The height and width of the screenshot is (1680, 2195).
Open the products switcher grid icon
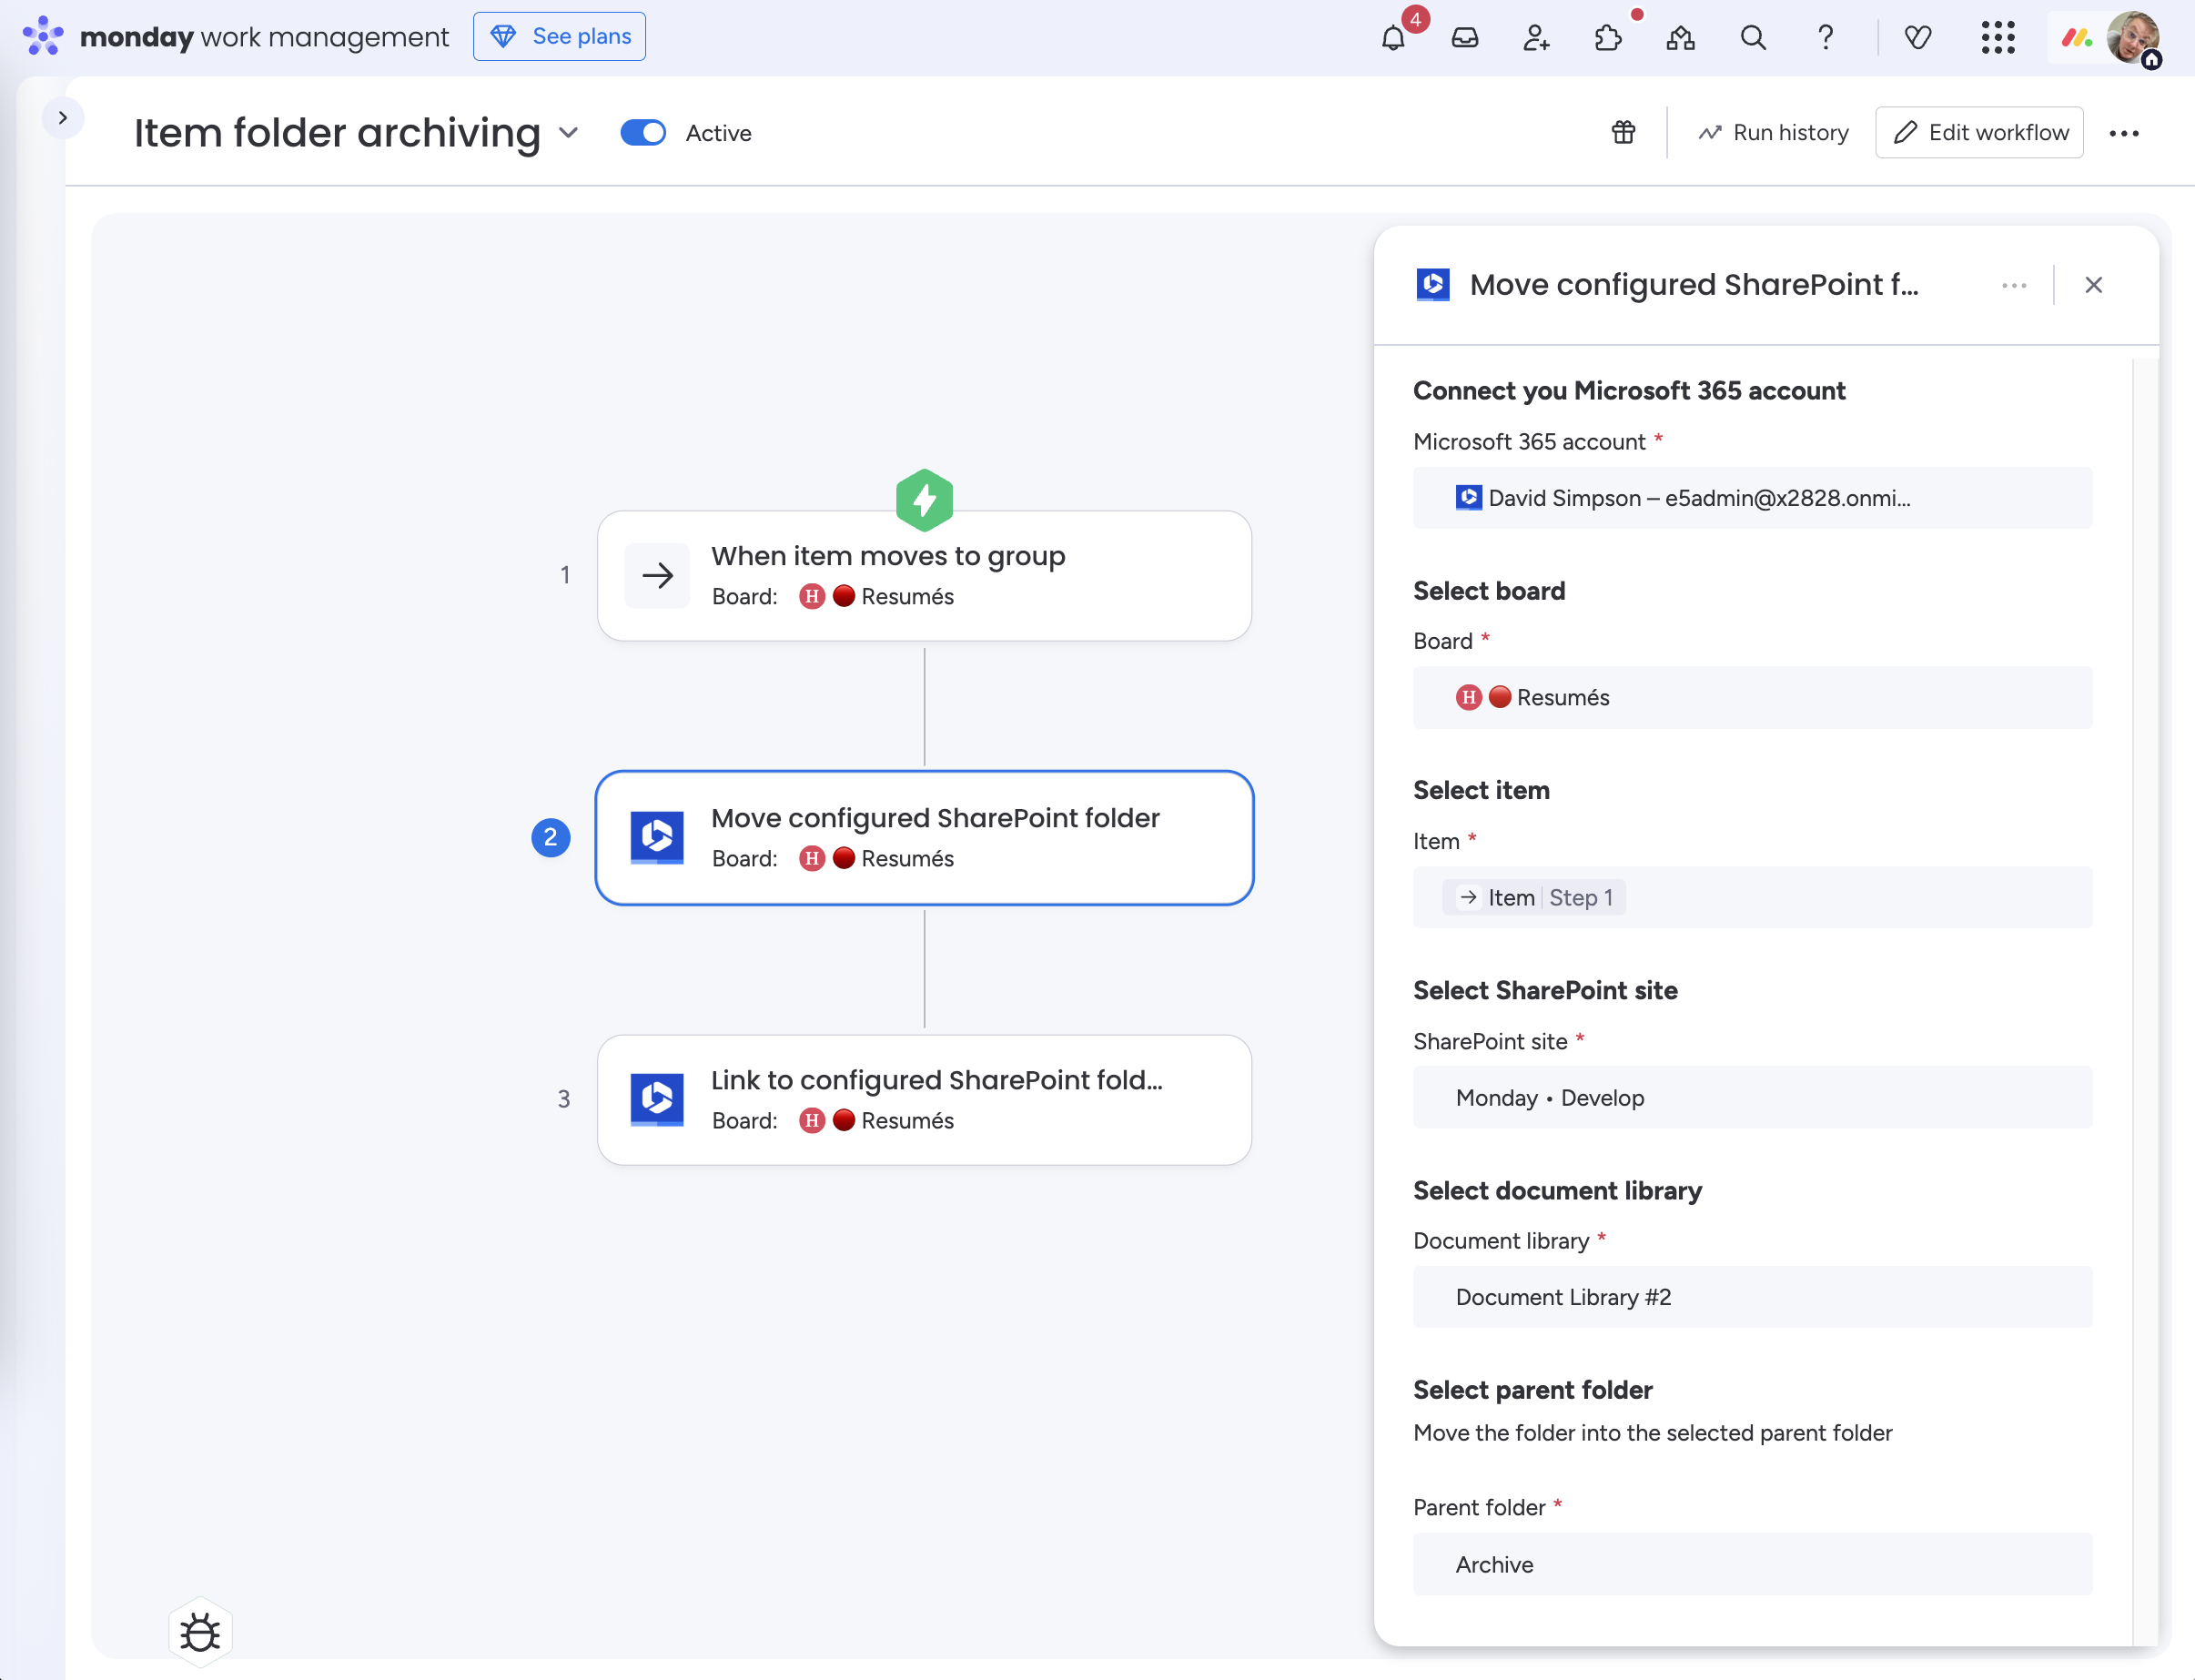click(x=1997, y=38)
